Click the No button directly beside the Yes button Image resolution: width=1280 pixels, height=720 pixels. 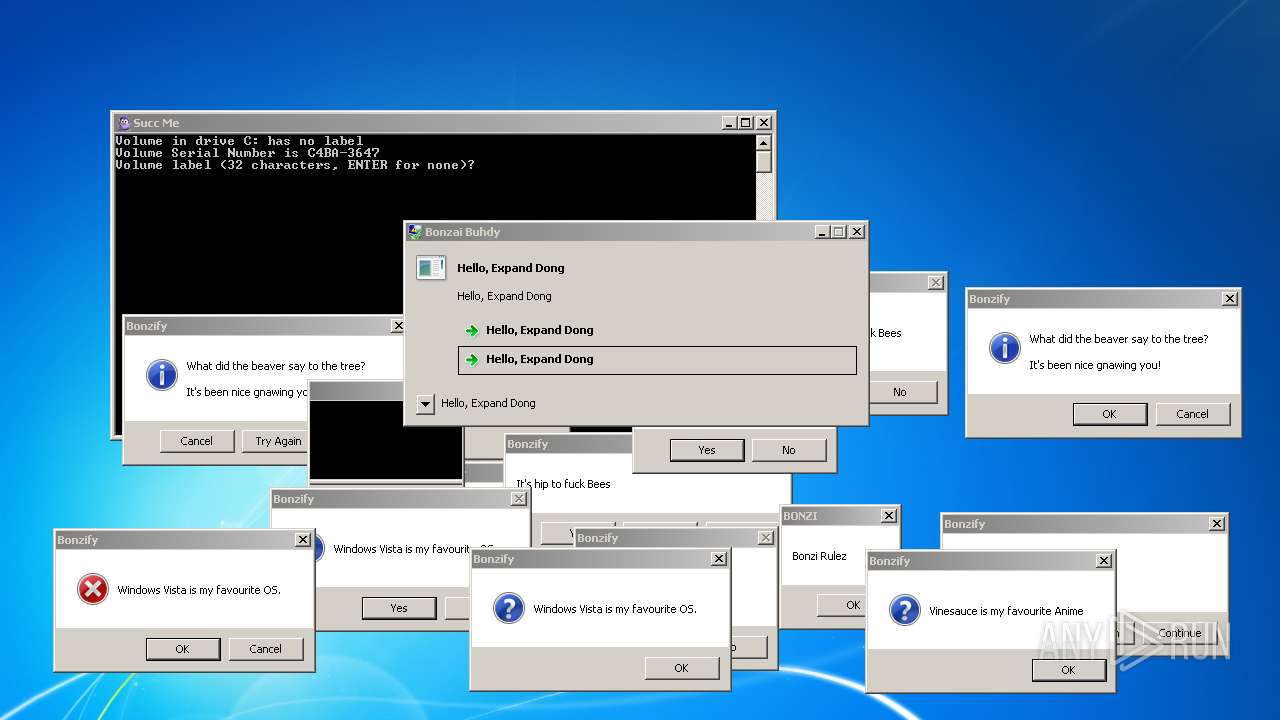pyautogui.click(x=789, y=450)
